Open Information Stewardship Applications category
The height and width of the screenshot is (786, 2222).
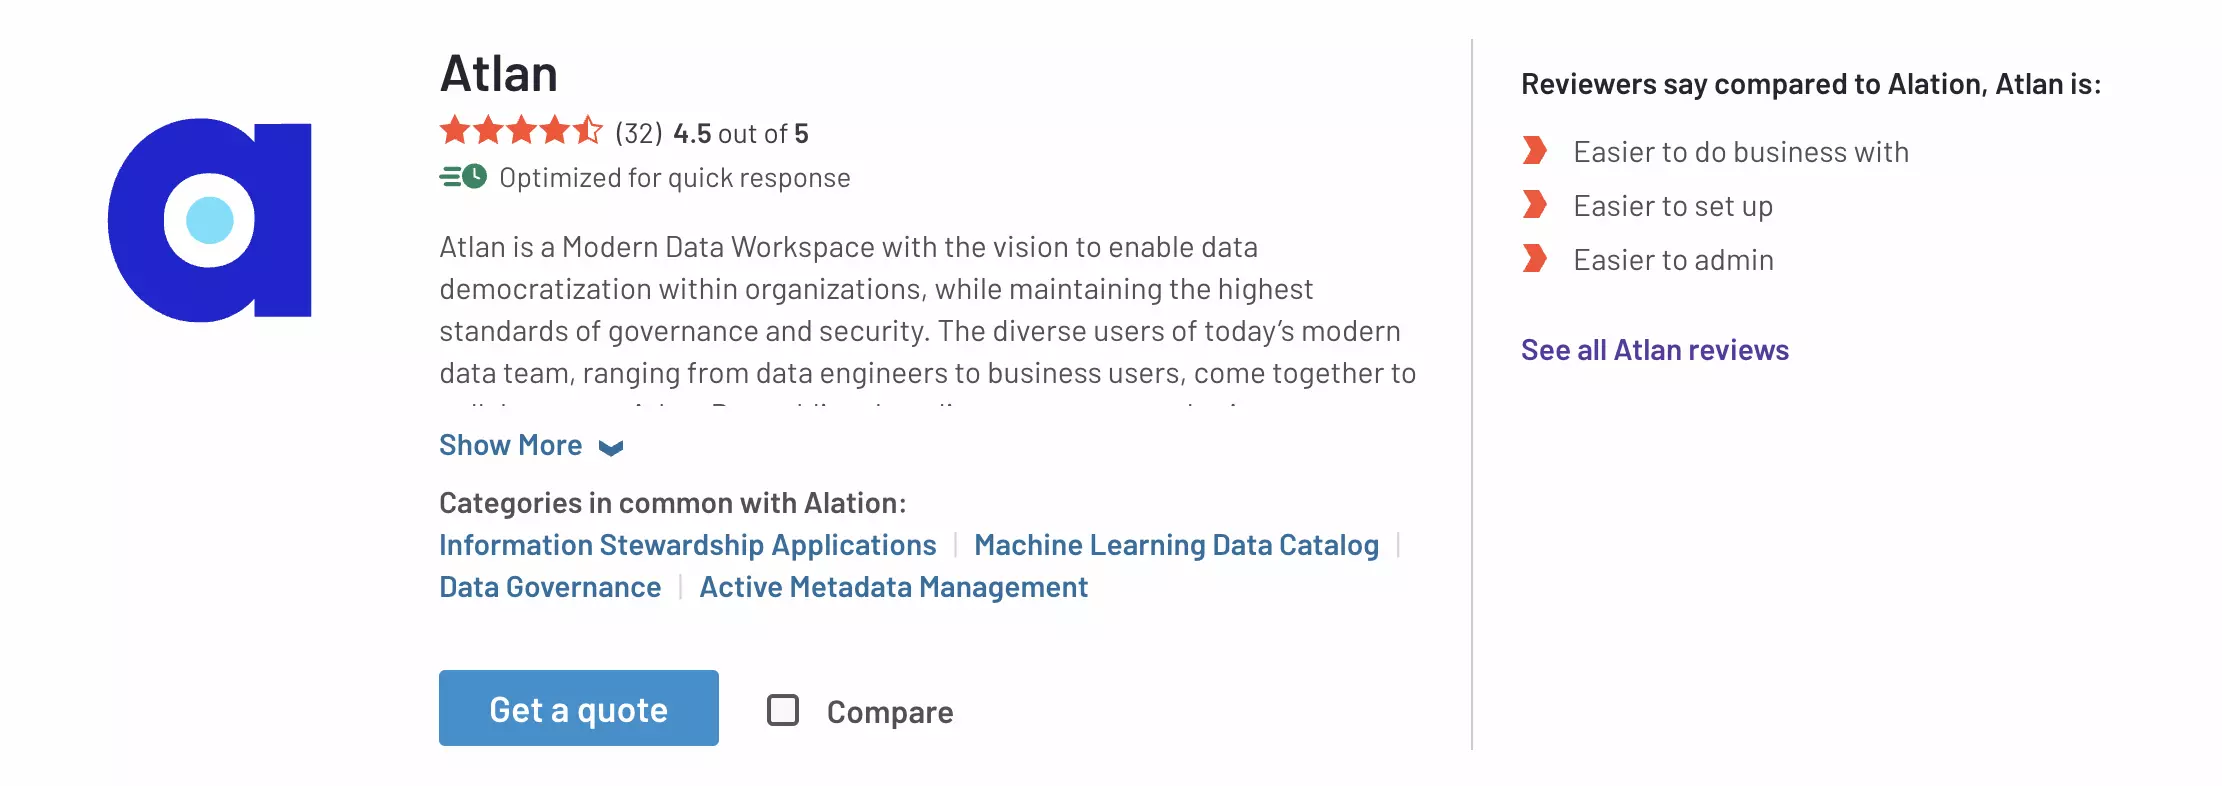[x=688, y=545]
